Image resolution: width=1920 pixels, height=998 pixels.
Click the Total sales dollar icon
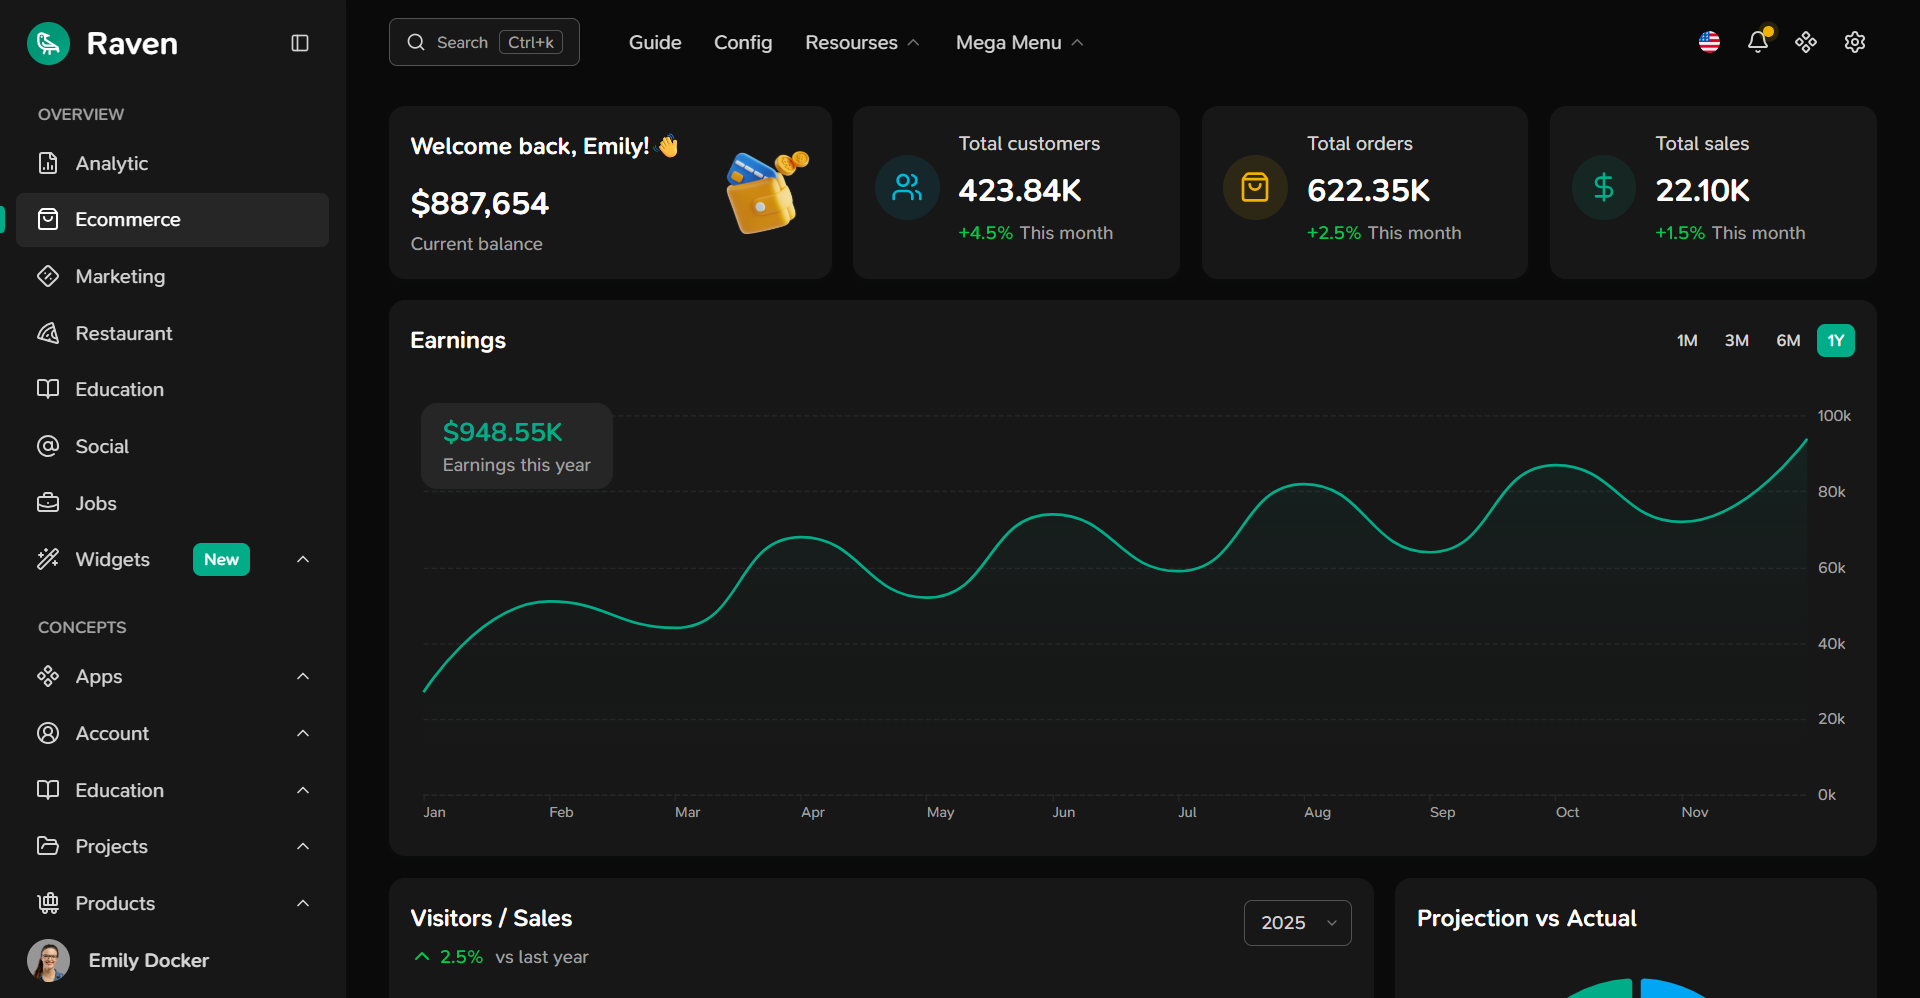1604,187
